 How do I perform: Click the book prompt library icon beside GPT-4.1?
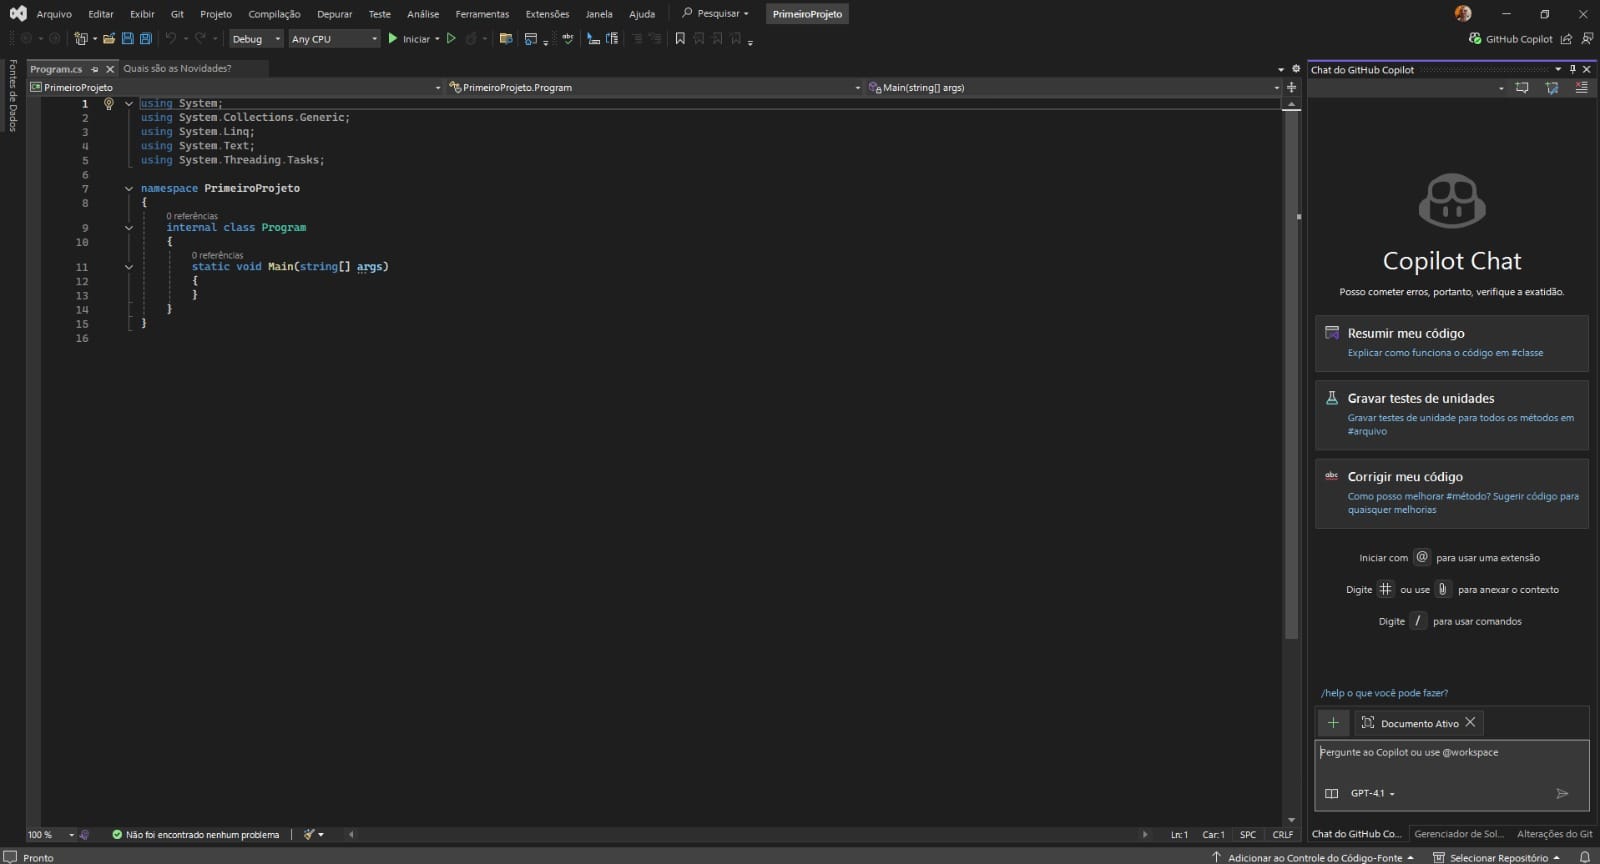point(1331,793)
